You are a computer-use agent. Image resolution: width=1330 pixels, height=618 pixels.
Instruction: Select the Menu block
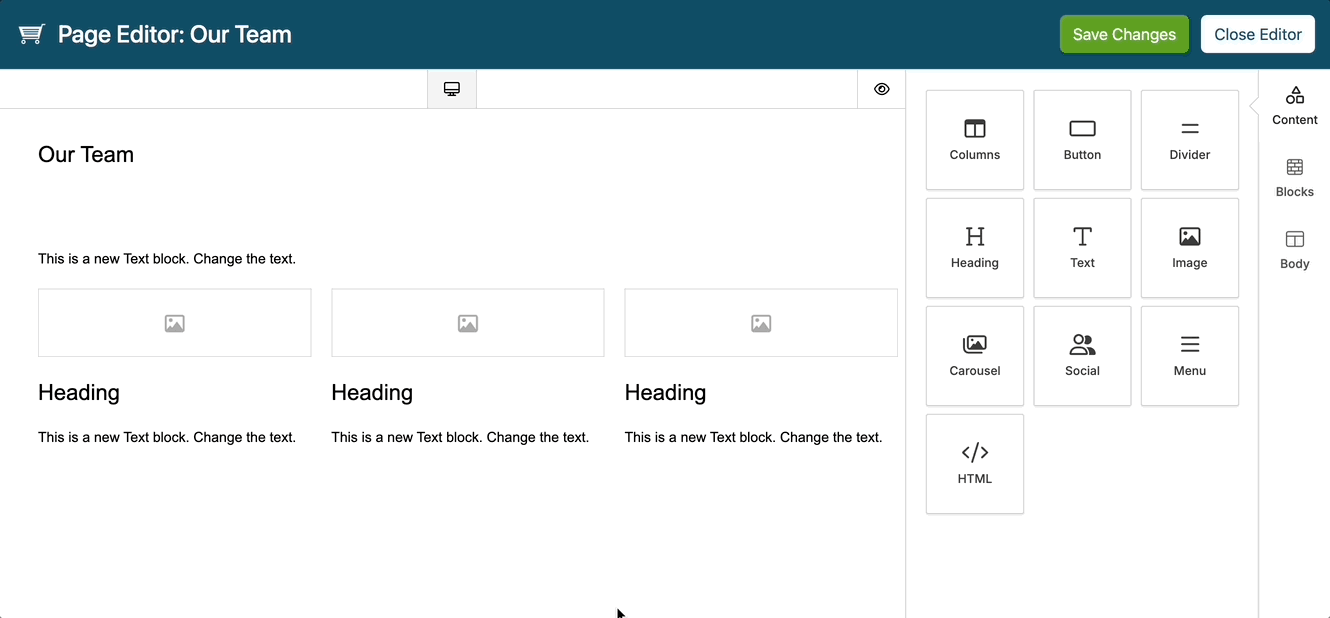click(1189, 355)
